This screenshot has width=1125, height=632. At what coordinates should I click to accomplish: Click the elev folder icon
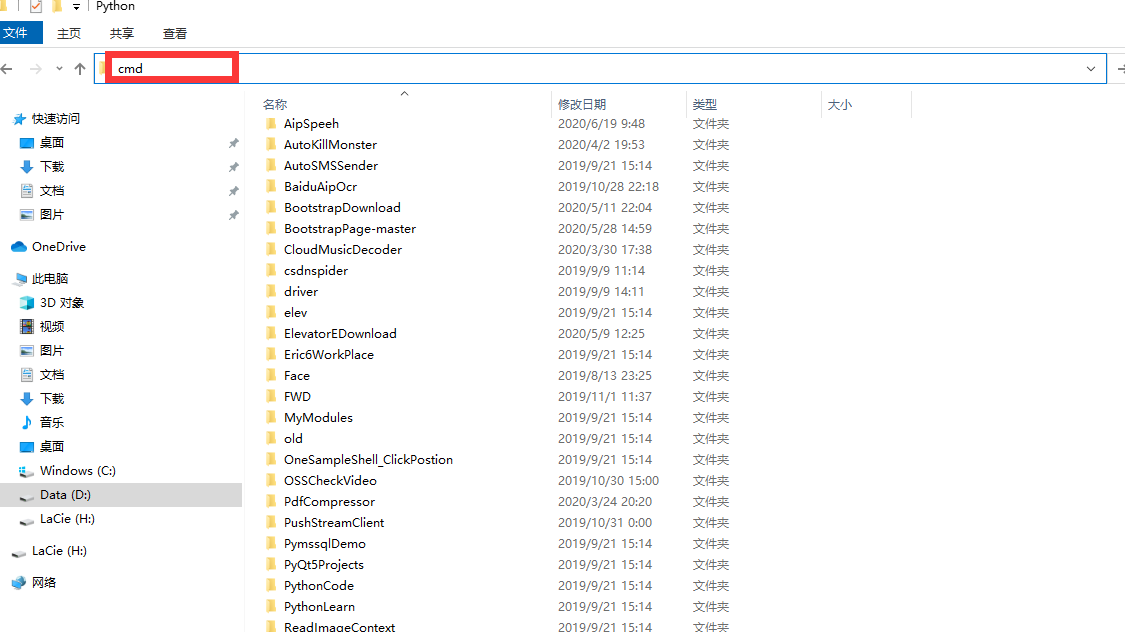(x=270, y=312)
